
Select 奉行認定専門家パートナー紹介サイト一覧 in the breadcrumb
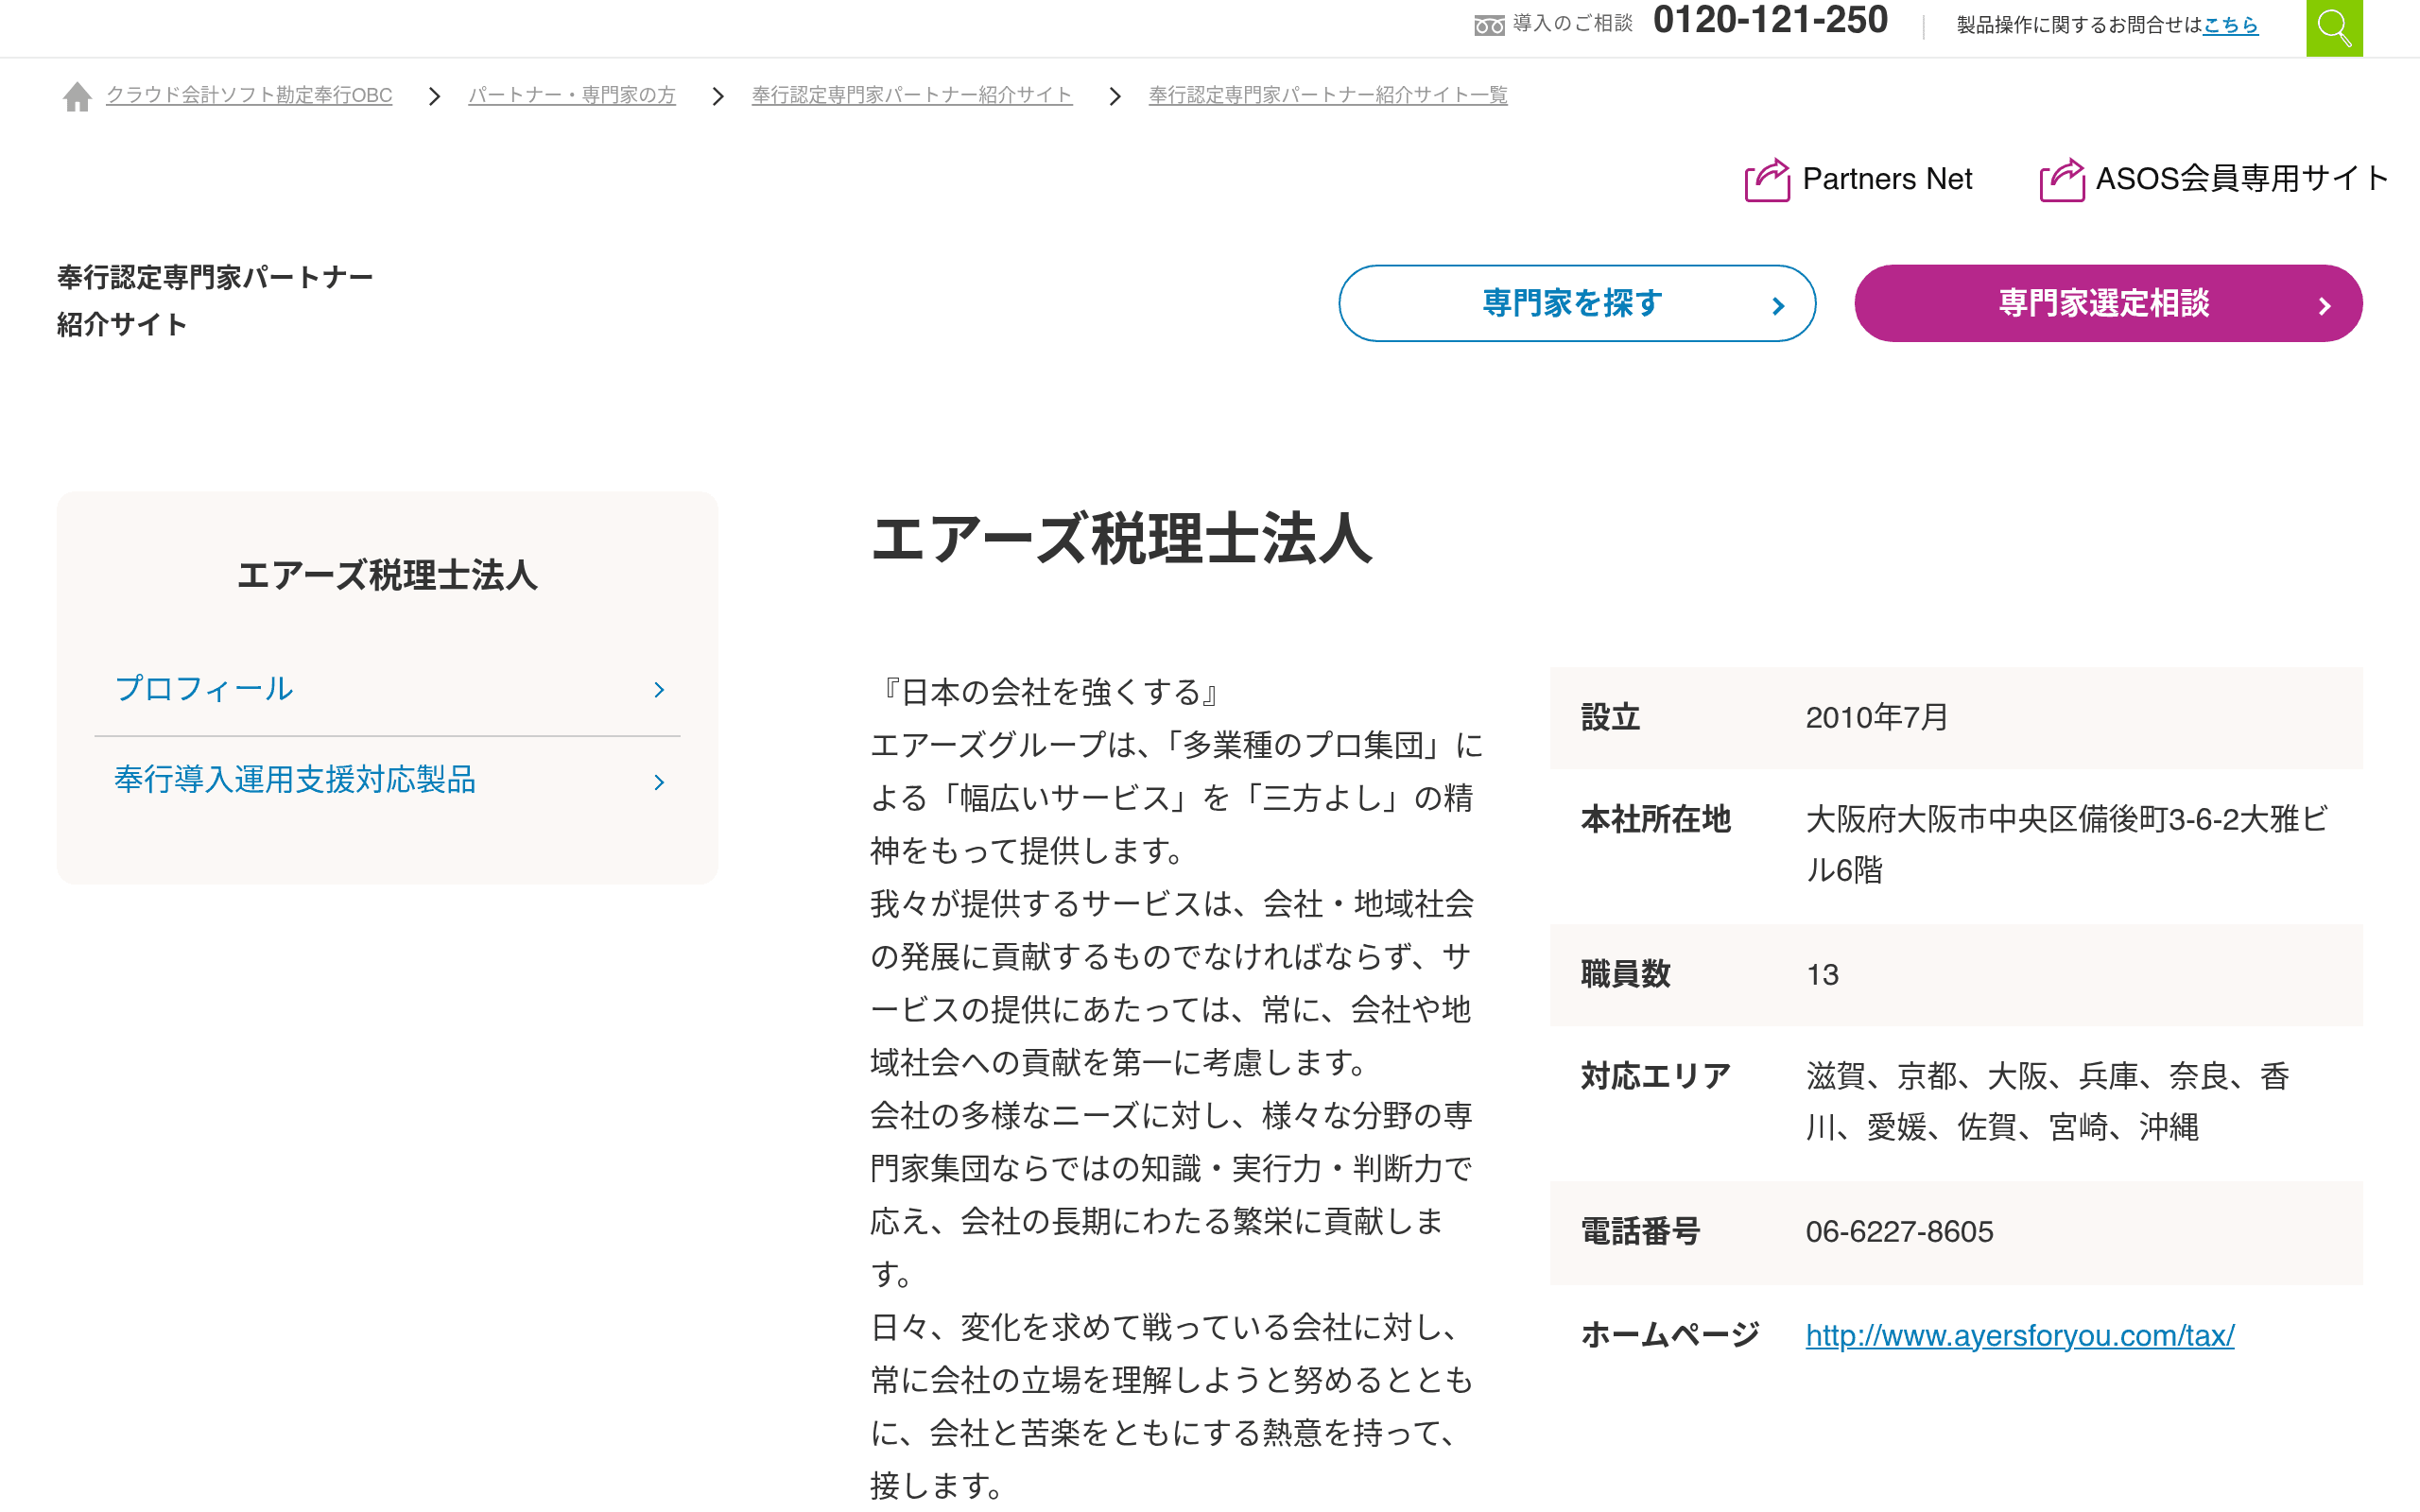(x=1327, y=95)
